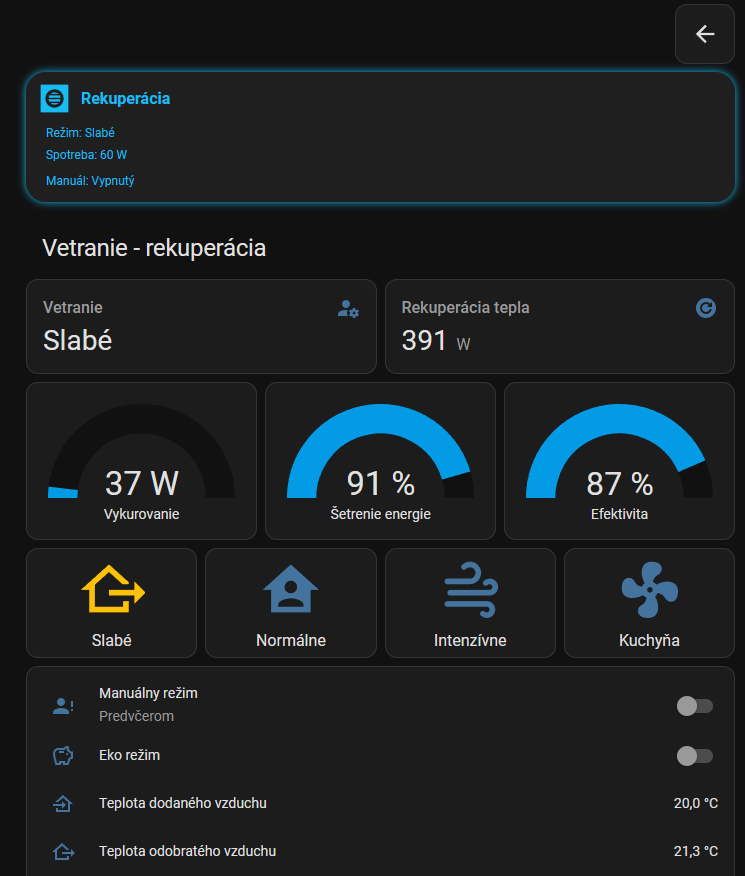Enable the Eko režim switch
745x876 pixels.
695,755
